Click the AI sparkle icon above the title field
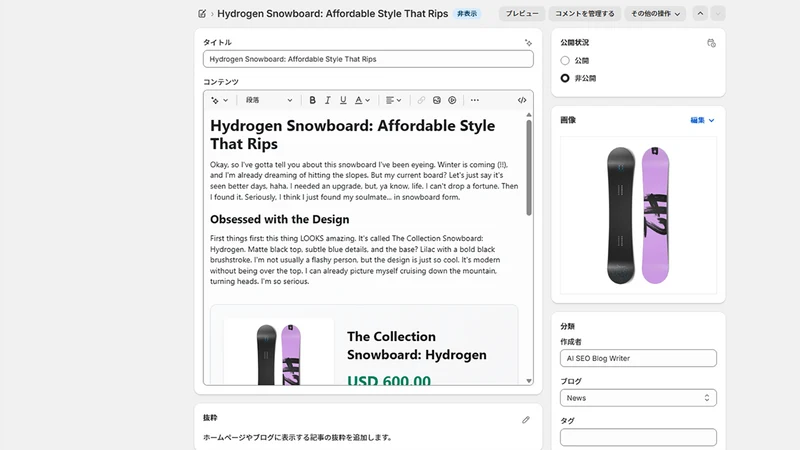 [x=528, y=43]
